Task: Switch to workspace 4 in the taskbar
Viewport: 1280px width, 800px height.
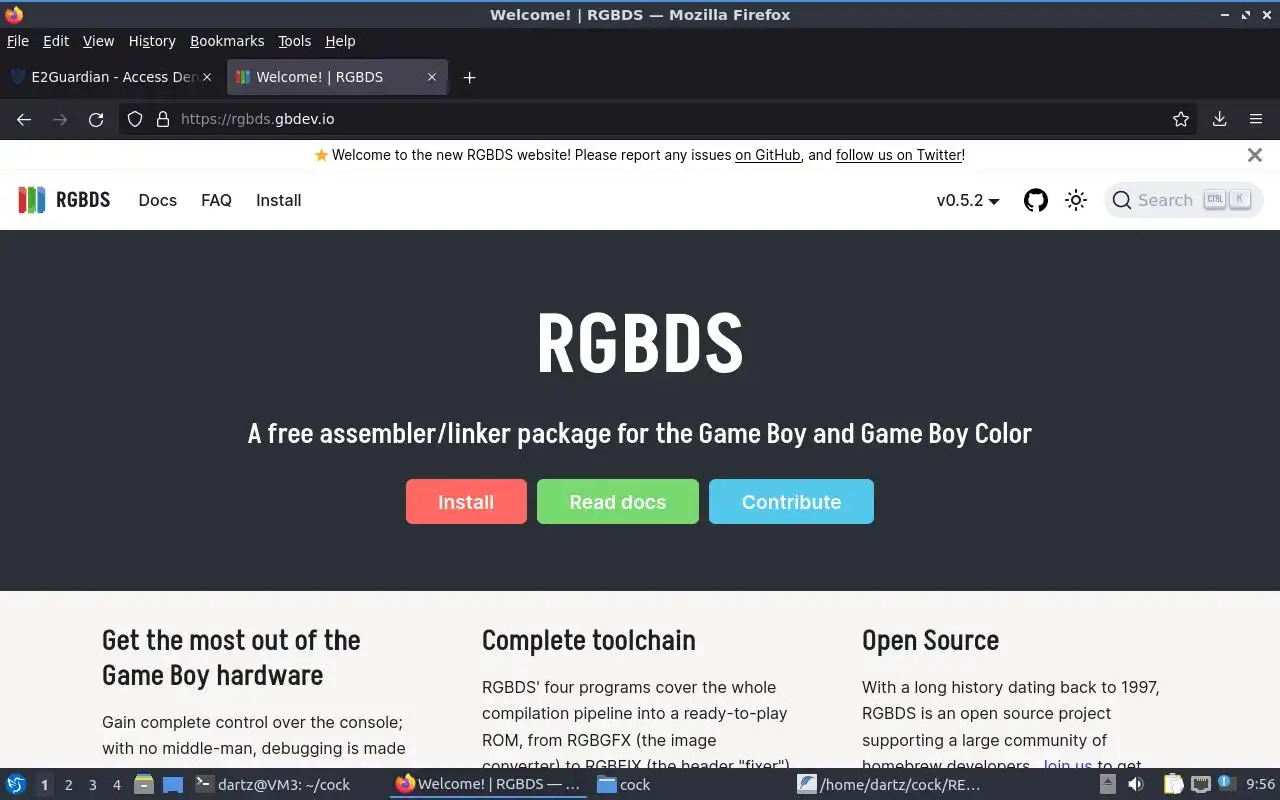Action: (116, 785)
